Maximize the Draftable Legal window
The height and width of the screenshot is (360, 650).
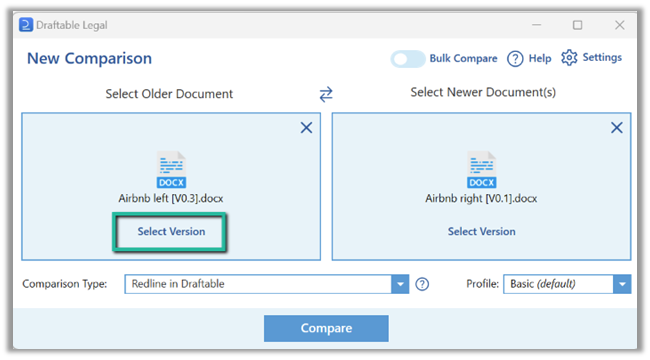tap(577, 25)
